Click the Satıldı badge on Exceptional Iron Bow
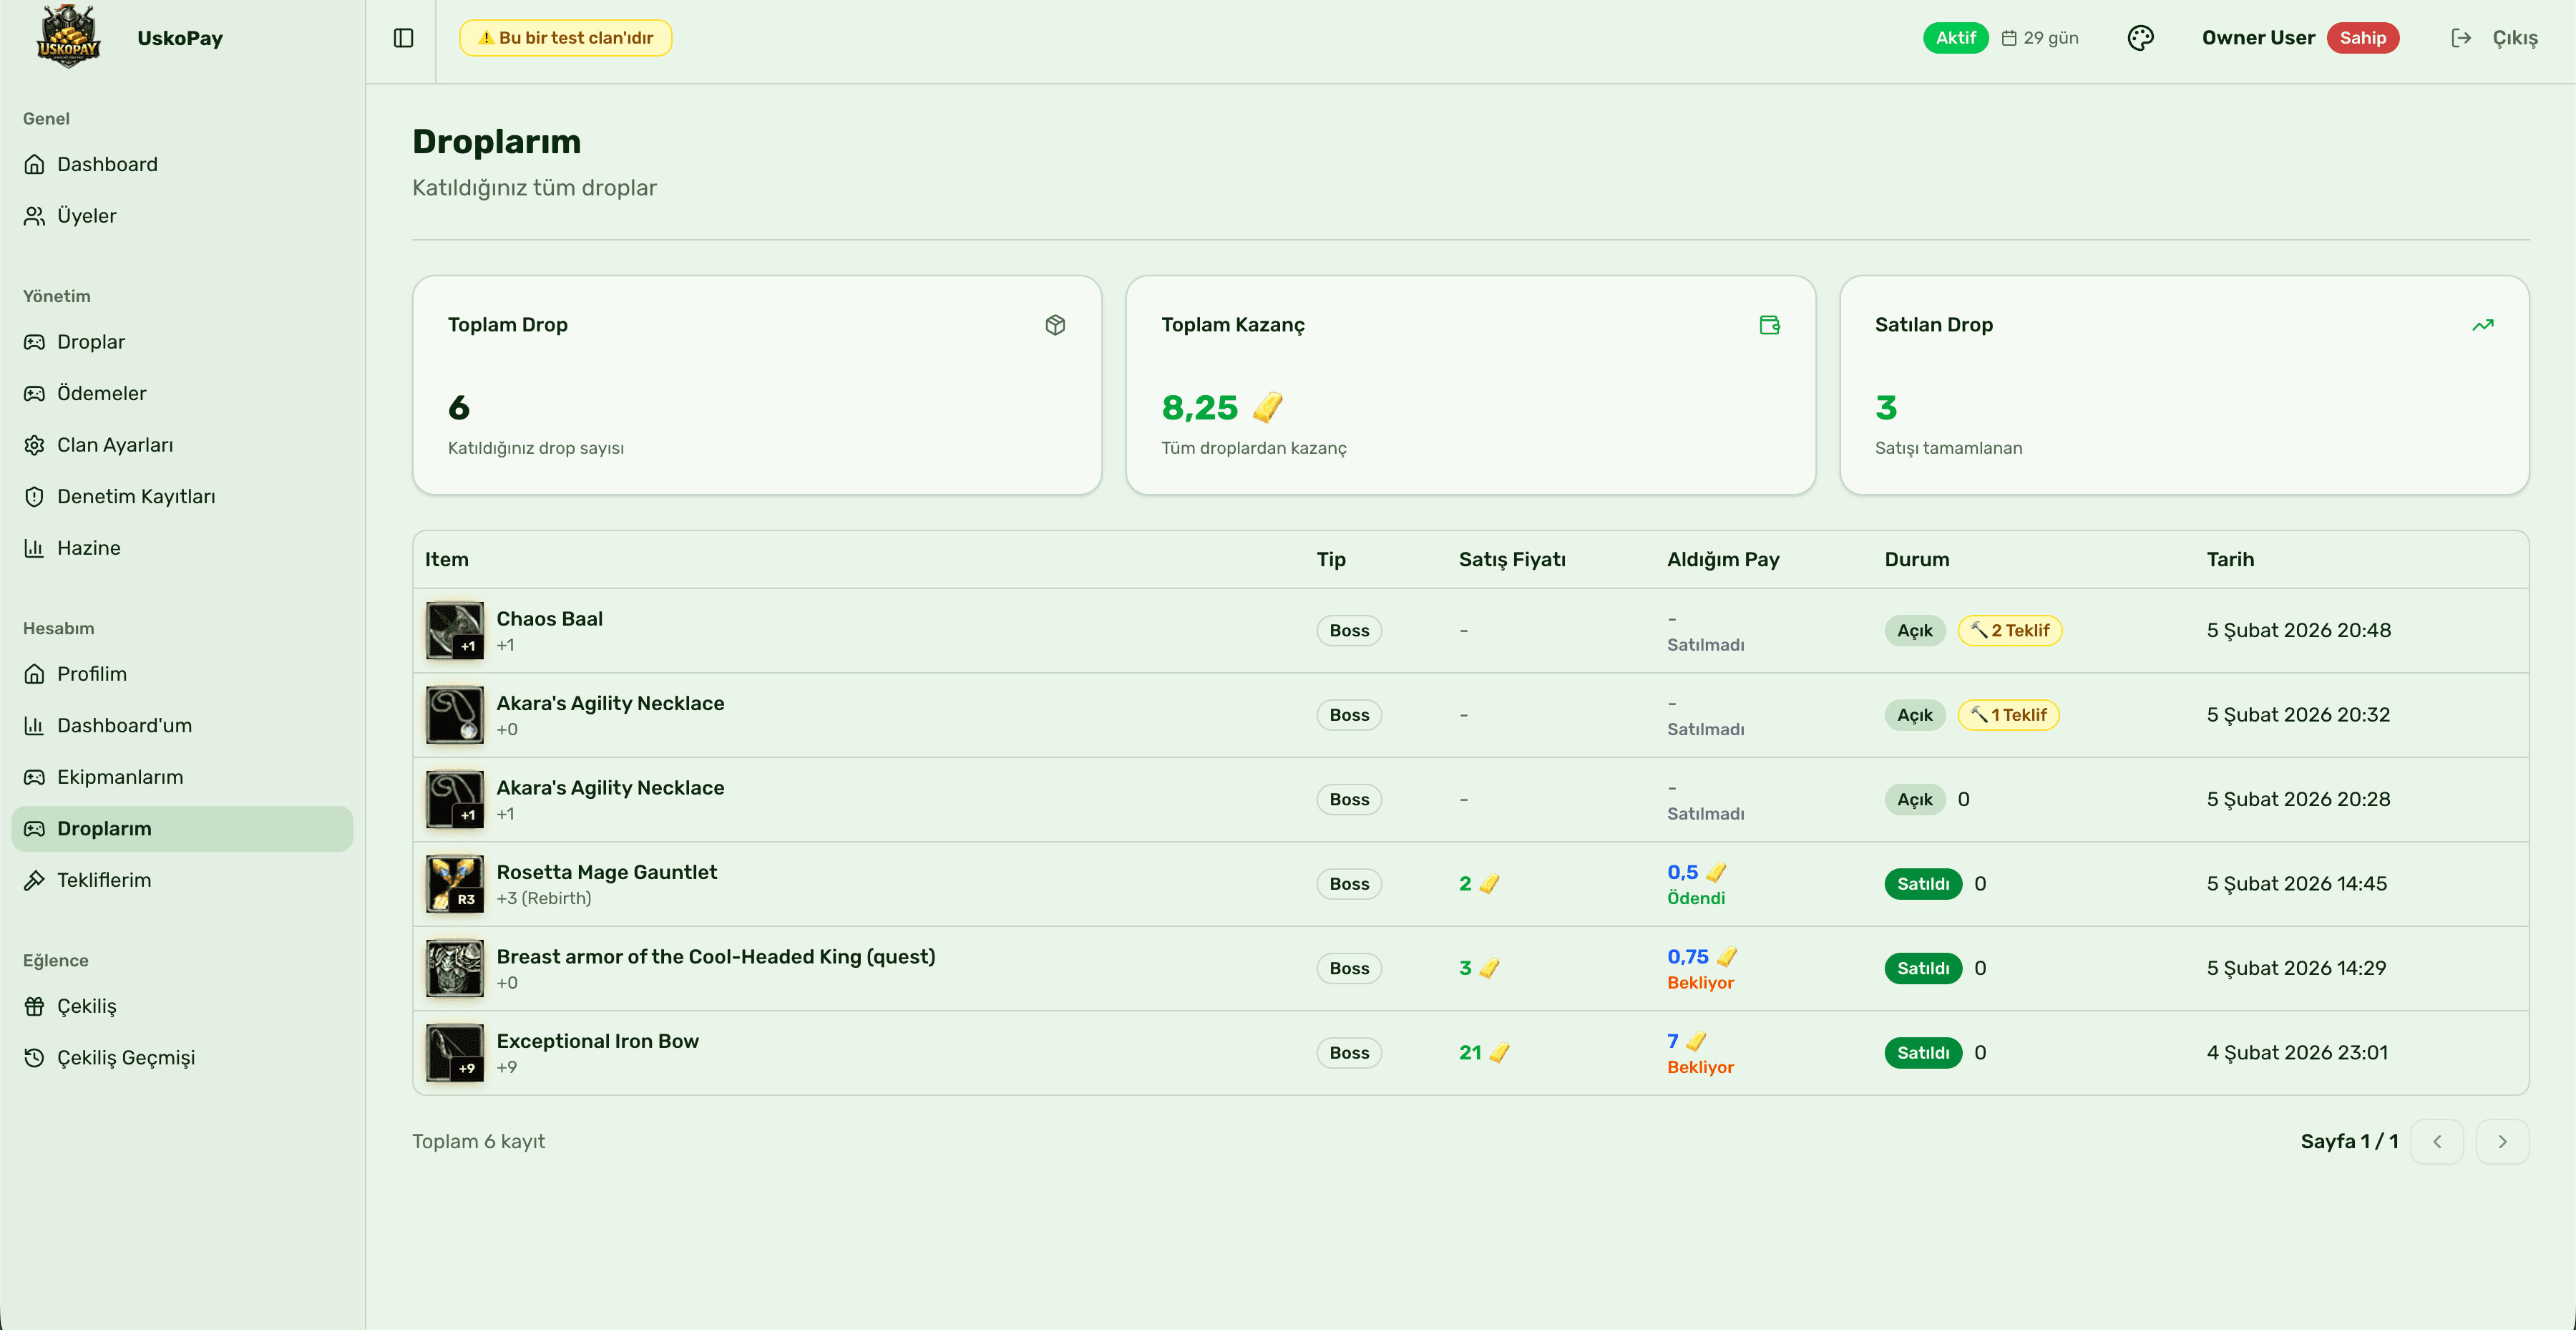 (1922, 1052)
